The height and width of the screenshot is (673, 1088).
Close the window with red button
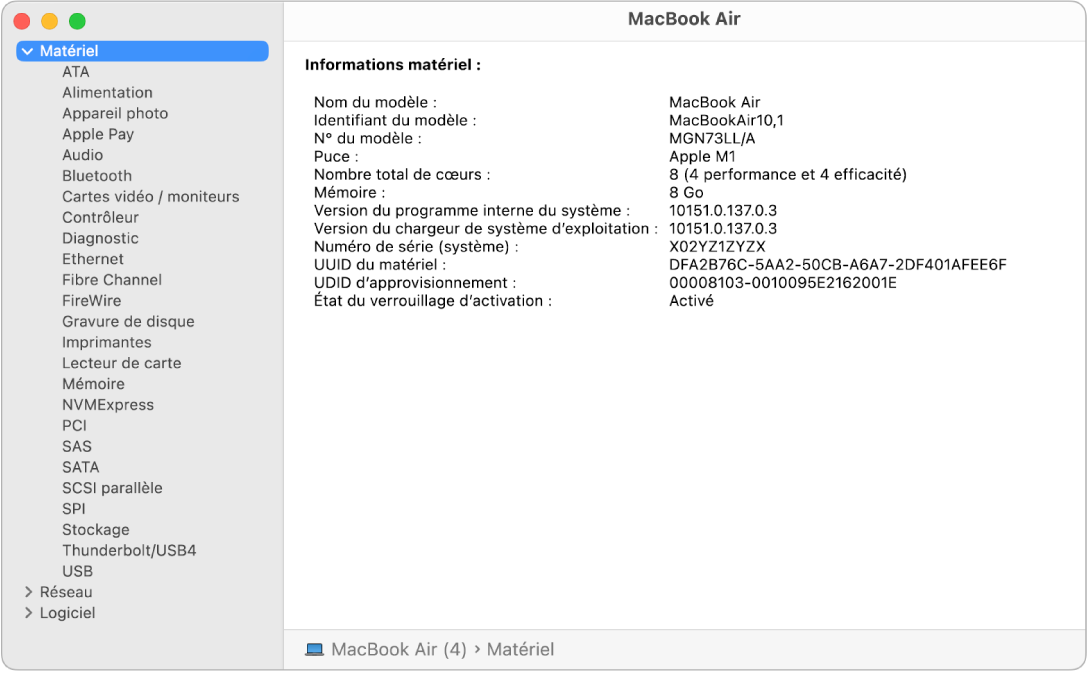(22, 22)
